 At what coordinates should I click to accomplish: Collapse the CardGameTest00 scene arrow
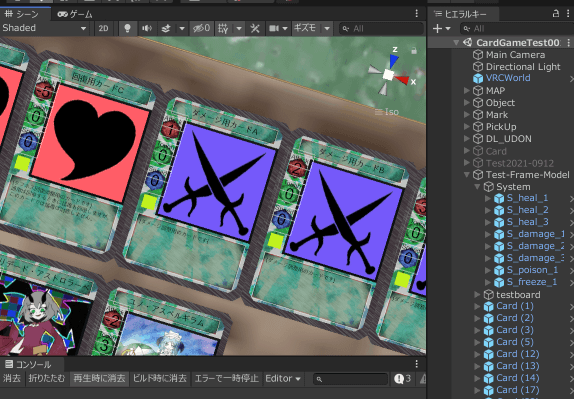pyautogui.click(x=456, y=42)
